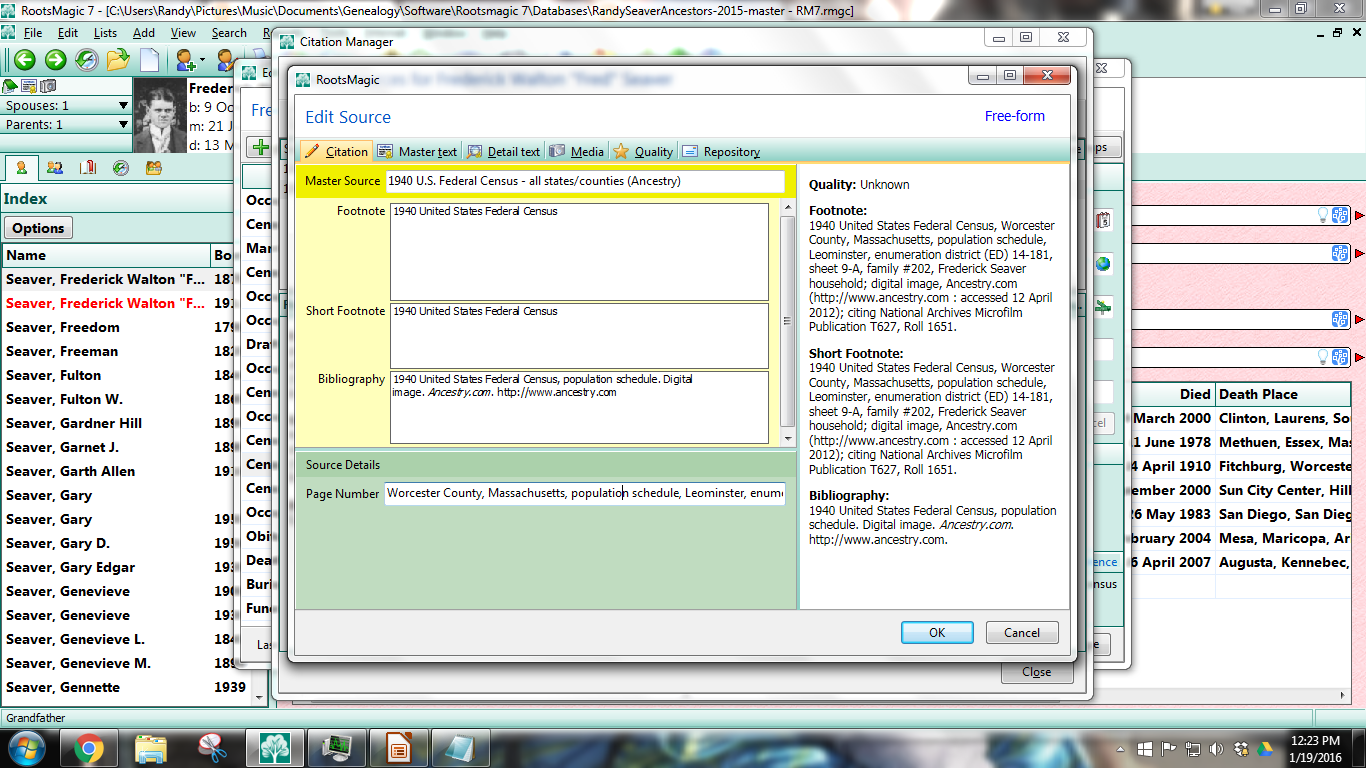
Task: Launch the Snipping Tool from the taskbar
Action: (x=212, y=748)
